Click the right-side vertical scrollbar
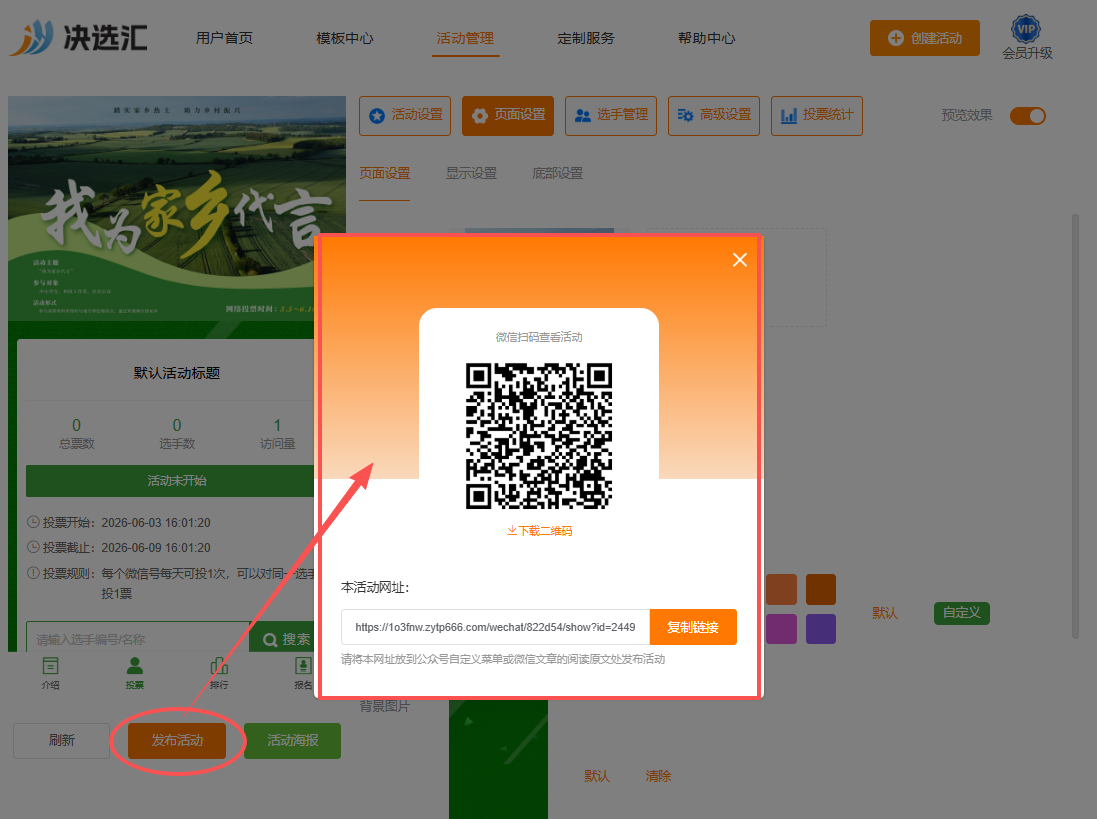Viewport: 1097px width, 819px height. tap(1075, 426)
